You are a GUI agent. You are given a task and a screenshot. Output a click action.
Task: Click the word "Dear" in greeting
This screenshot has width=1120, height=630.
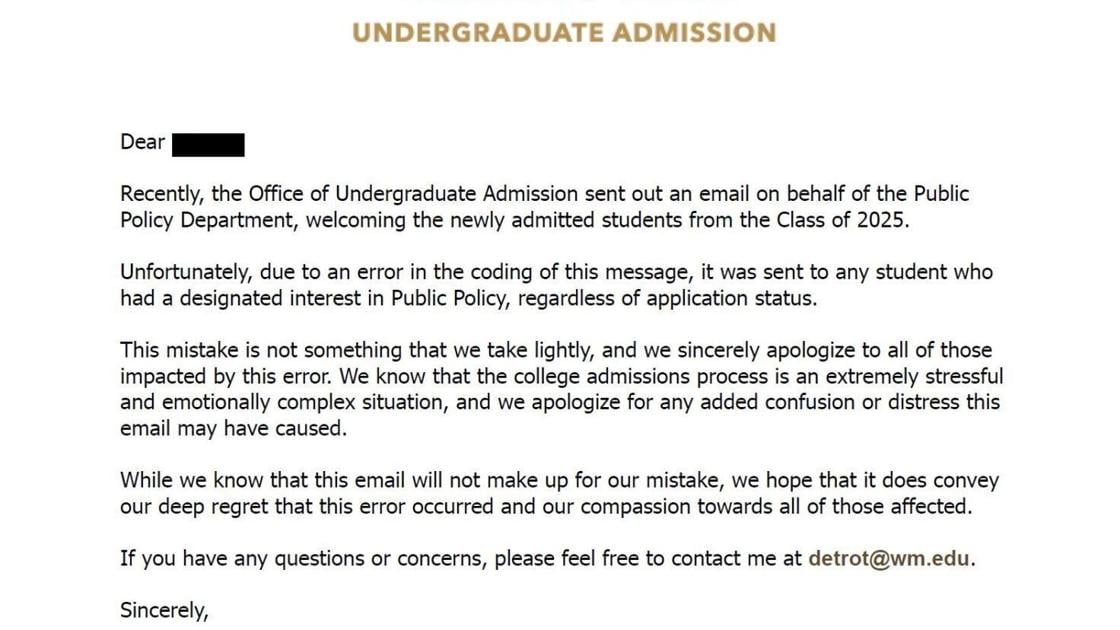[x=142, y=142]
